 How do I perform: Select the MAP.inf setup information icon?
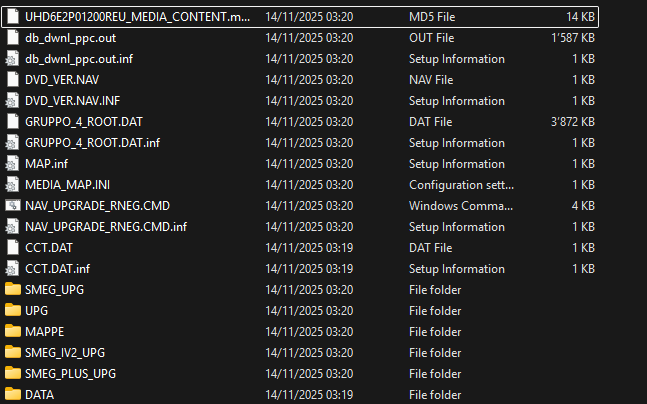coord(13,163)
